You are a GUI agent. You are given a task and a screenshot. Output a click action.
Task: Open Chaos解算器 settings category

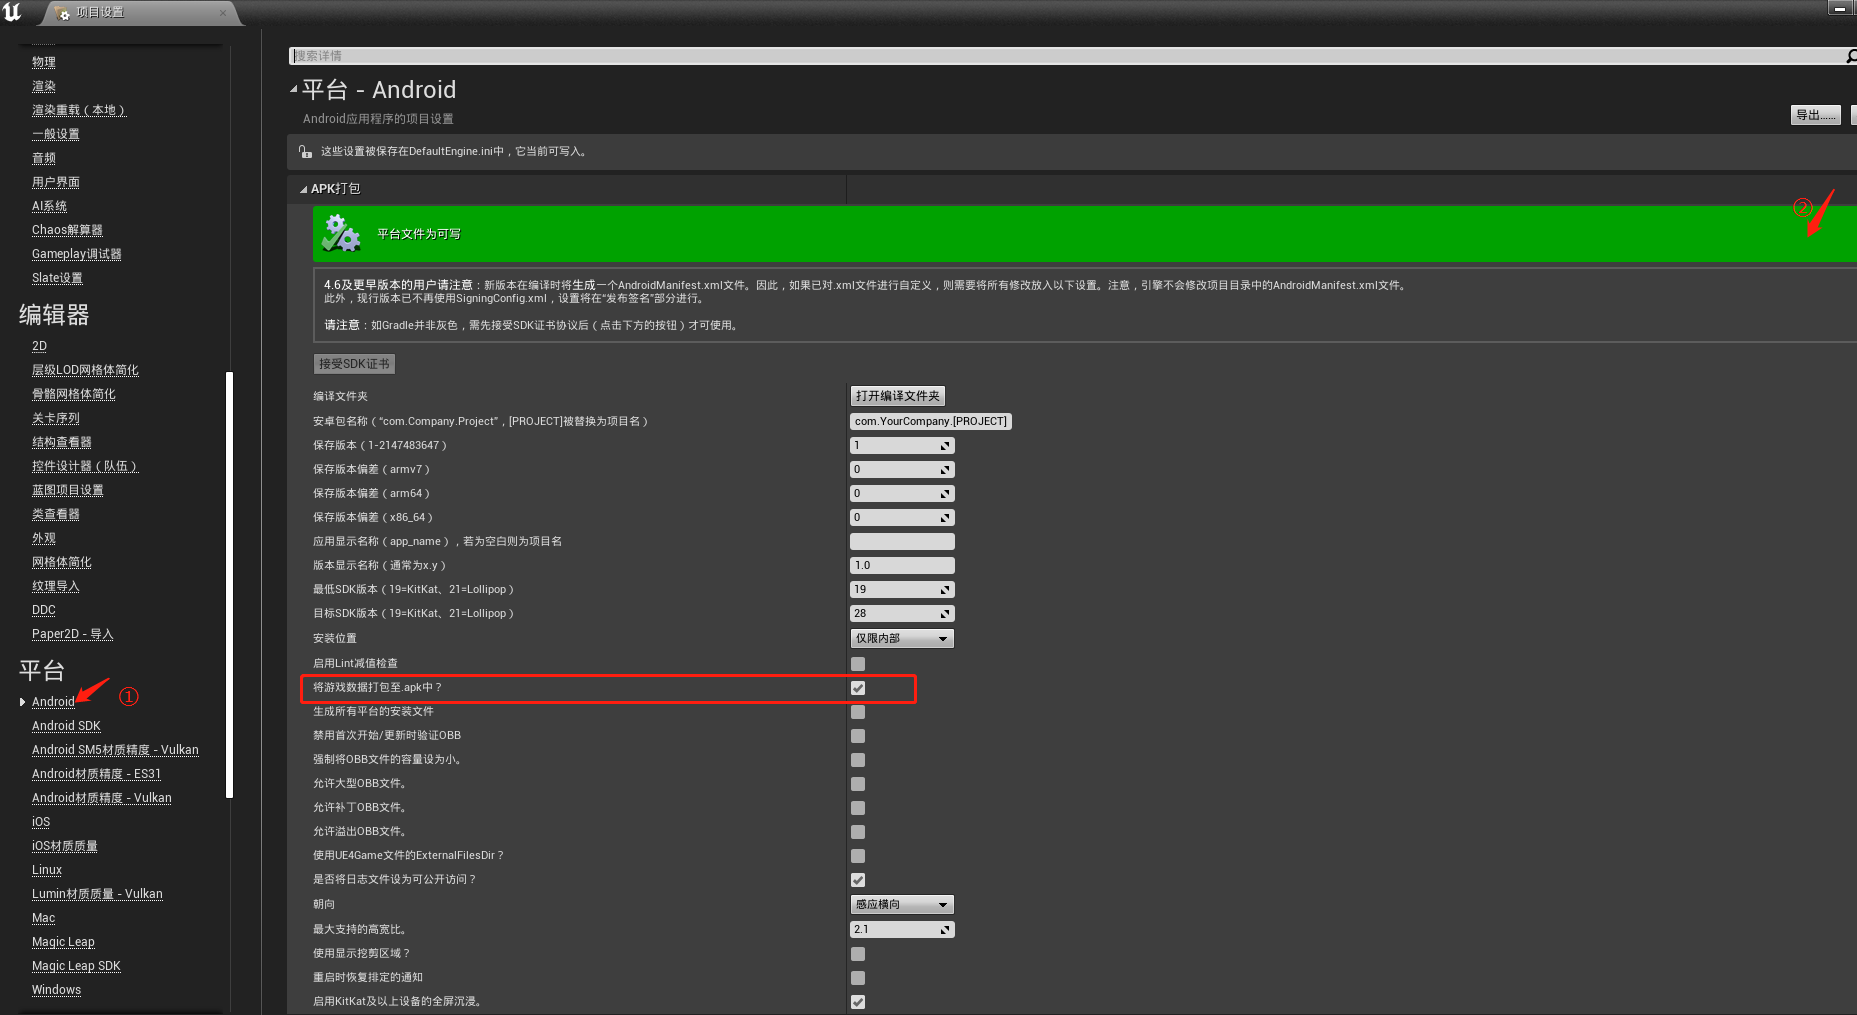pos(67,230)
